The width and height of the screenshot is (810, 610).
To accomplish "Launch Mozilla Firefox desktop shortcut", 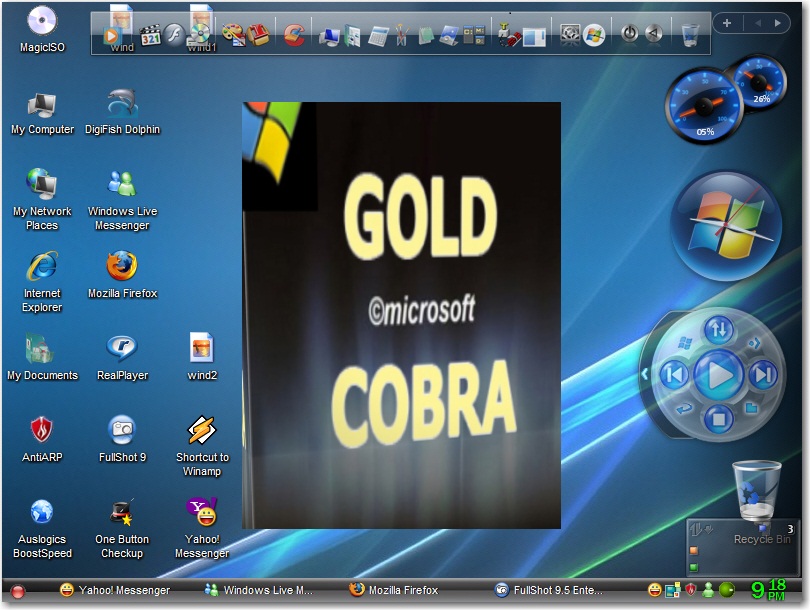I will (122, 275).
